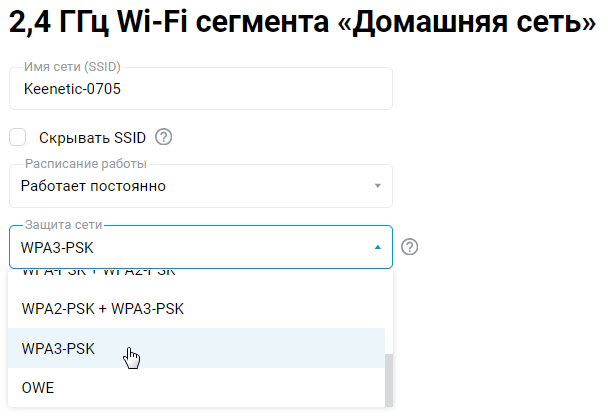The image size is (608, 416).
Task: Expand the Расписание работы dropdown arrow
Action: [377, 186]
